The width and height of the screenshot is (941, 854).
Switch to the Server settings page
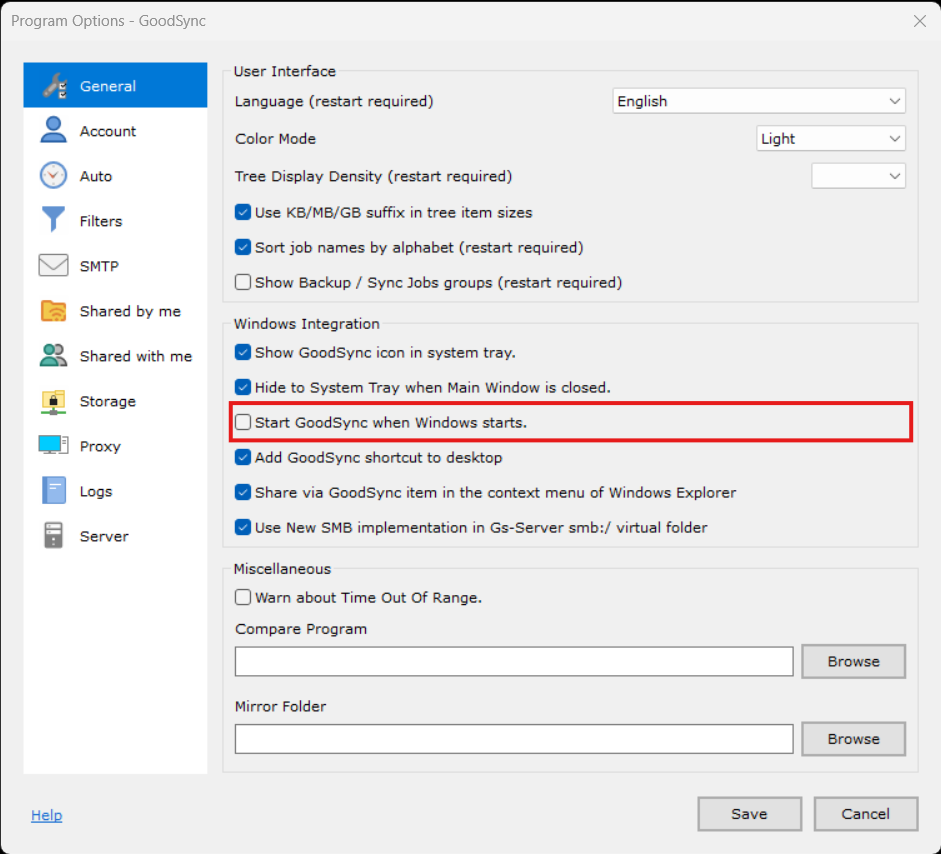(x=104, y=536)
